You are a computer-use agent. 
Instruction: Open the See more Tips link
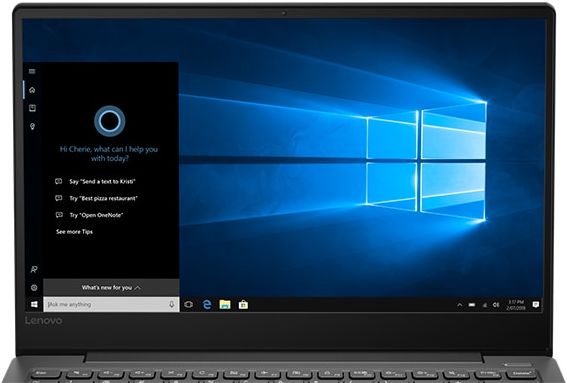(74, 231)
